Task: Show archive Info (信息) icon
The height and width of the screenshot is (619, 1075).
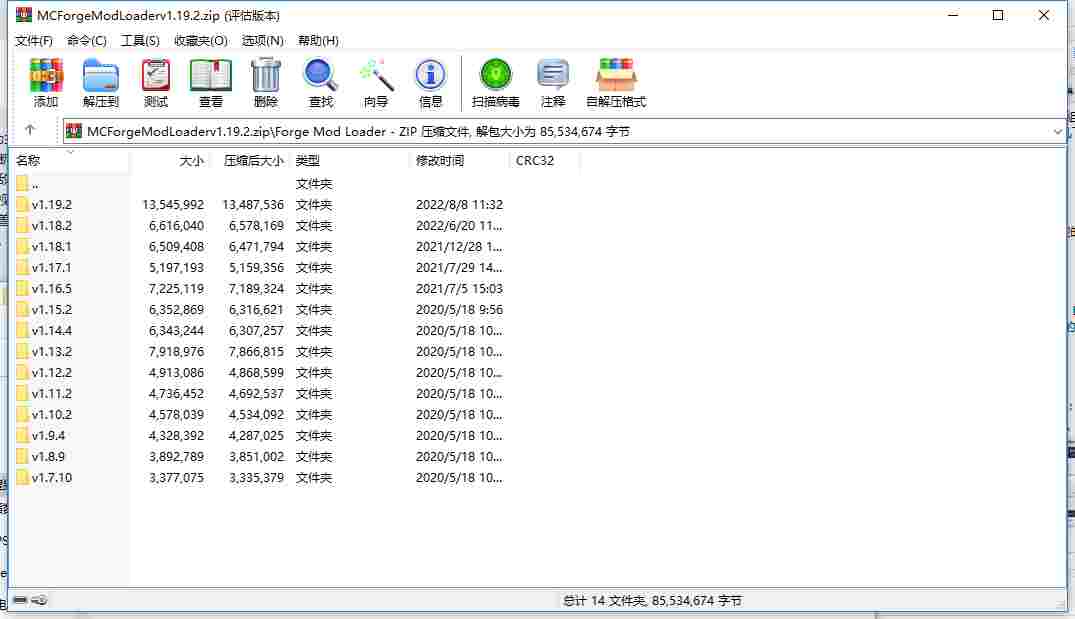Action: [431, 75]
